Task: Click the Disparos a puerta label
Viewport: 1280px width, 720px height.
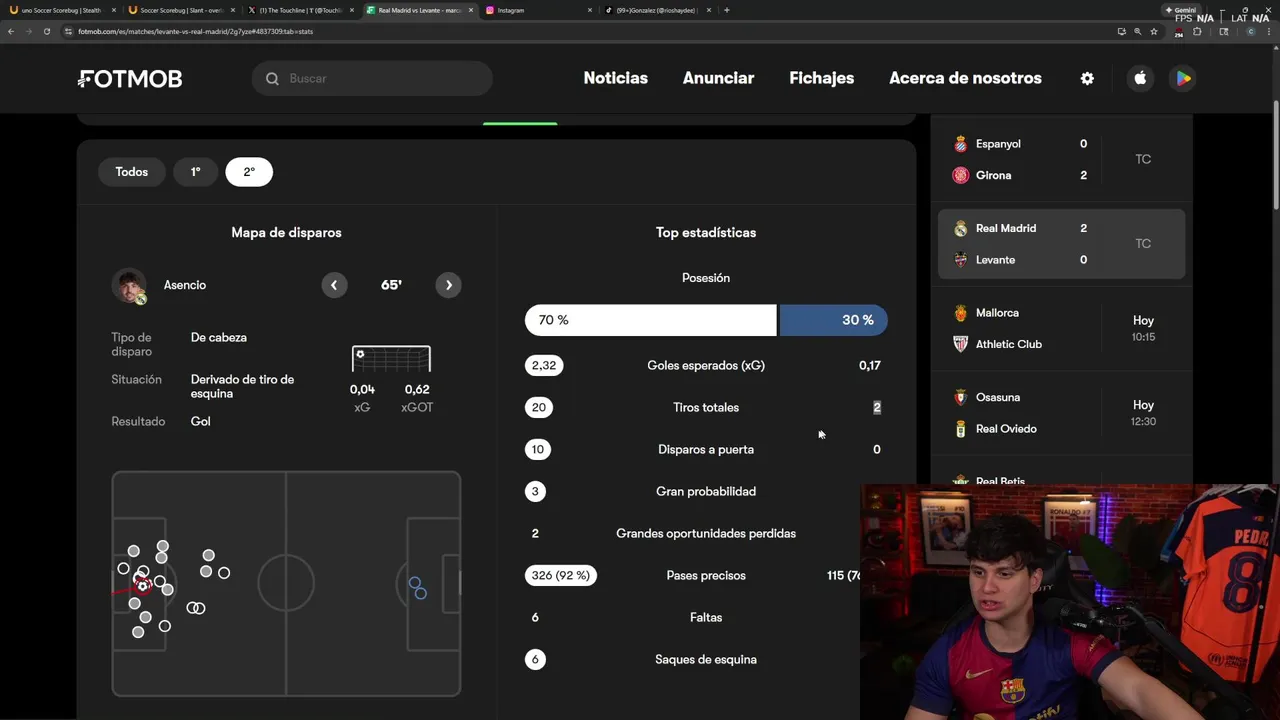Action: (706, 450)
